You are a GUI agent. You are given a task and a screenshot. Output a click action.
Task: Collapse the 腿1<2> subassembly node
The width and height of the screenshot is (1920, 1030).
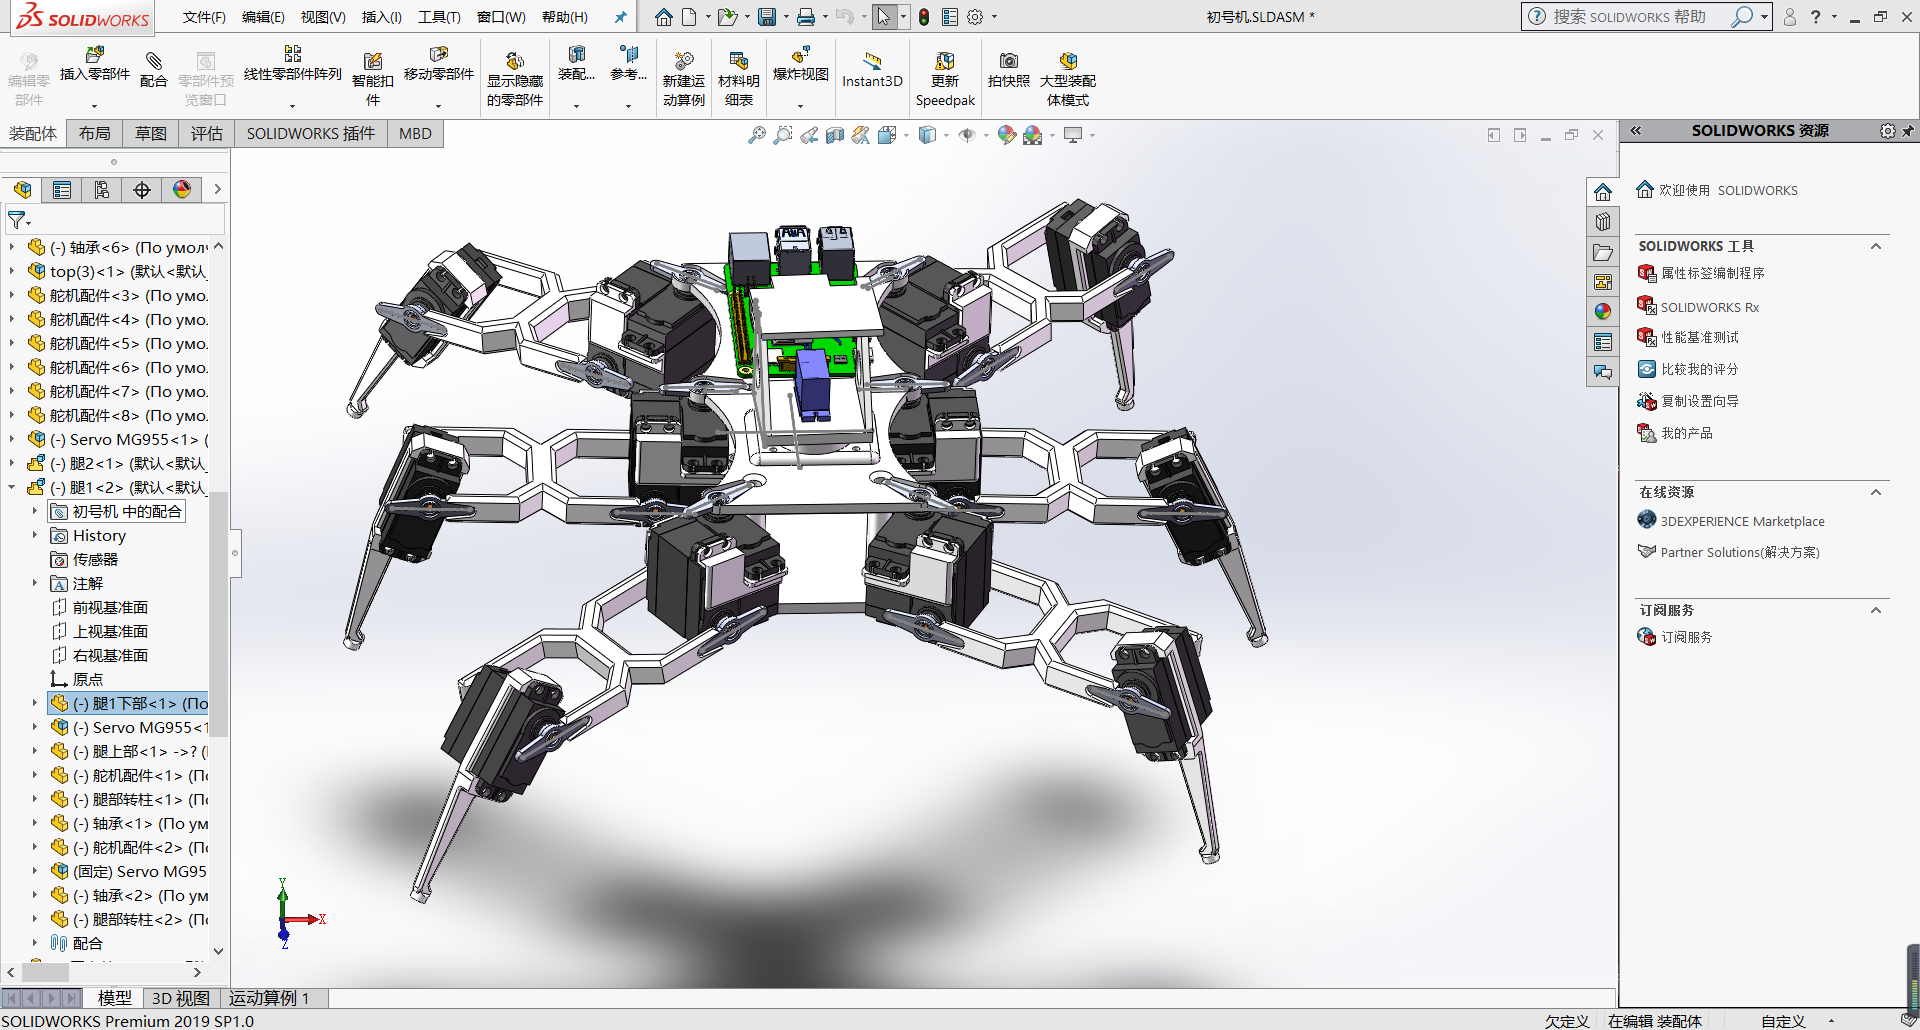(11, 487)
